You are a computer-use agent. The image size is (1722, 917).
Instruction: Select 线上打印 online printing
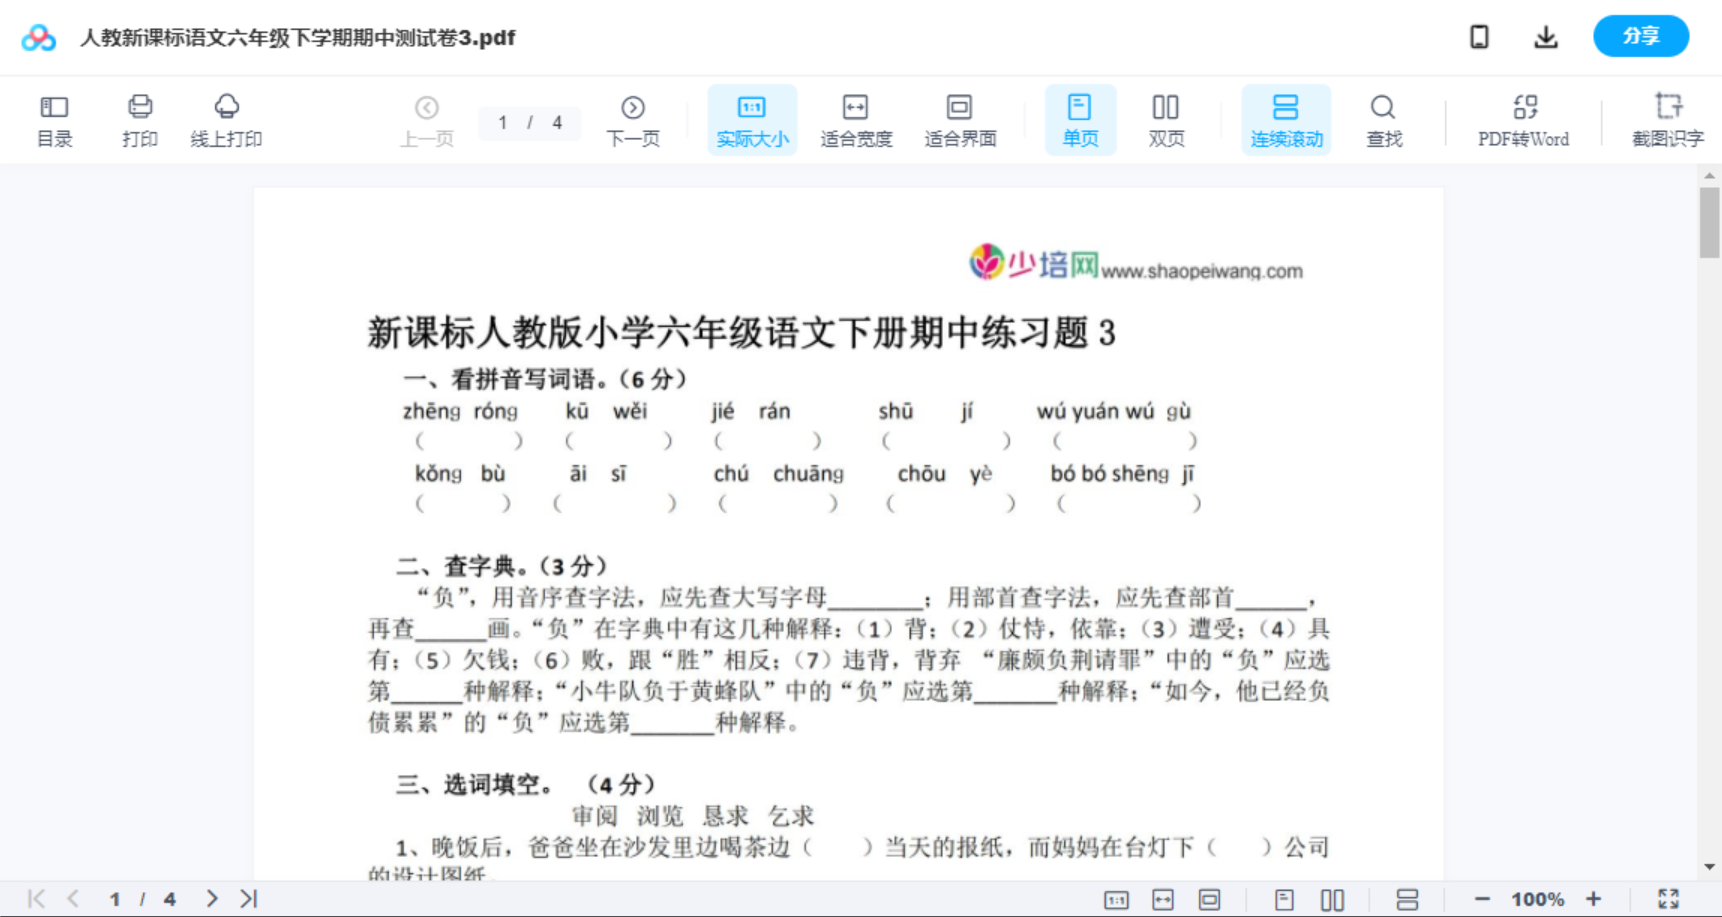click(227, 119)
